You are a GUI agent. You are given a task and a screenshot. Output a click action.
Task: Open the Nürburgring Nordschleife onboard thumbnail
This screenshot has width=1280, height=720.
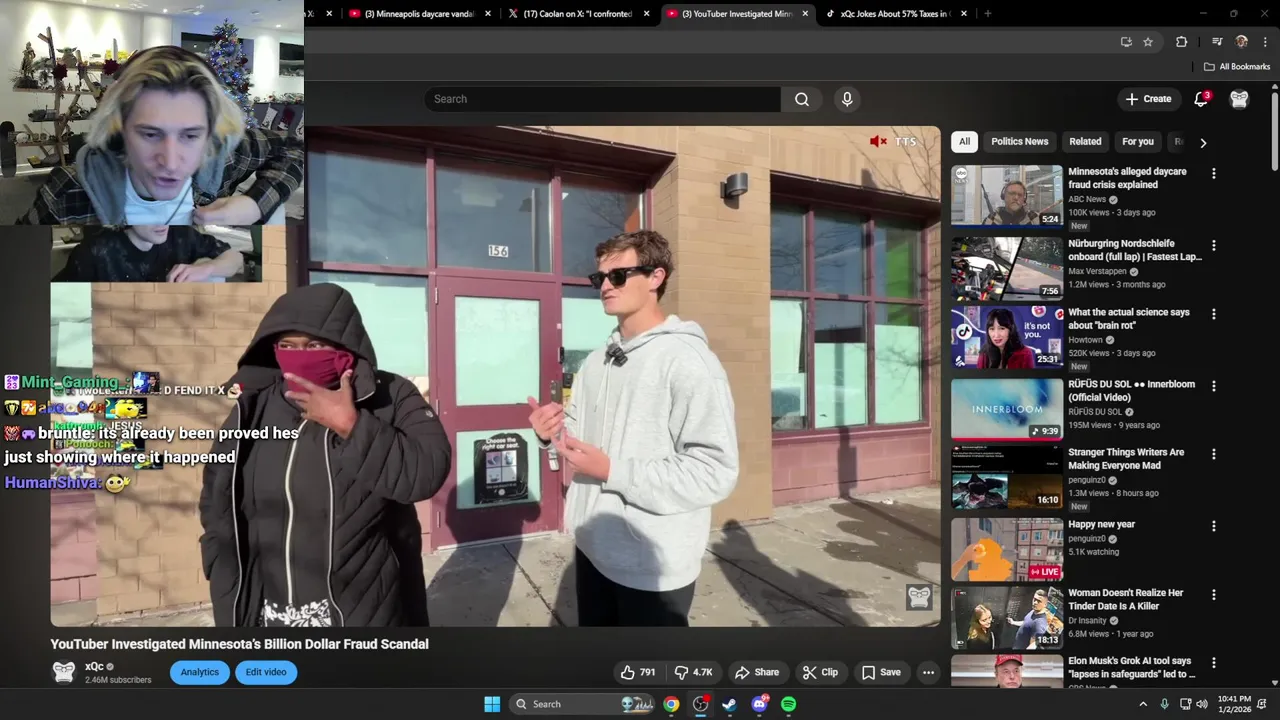[x=1007, y=268]
